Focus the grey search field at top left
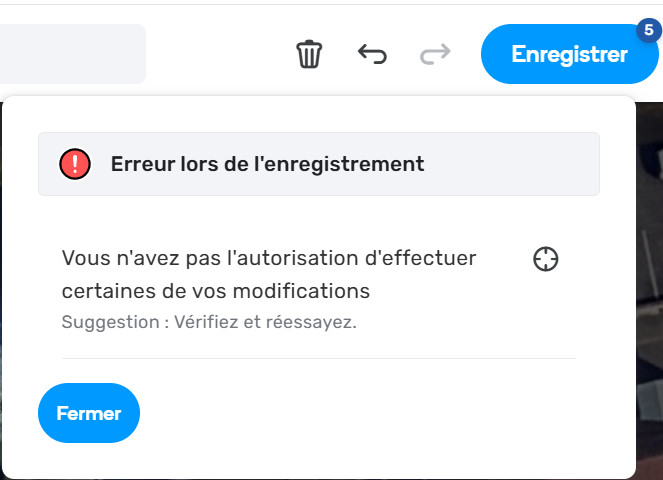Image resolution: width=663 pixels, height=480 pixels. 73,54
